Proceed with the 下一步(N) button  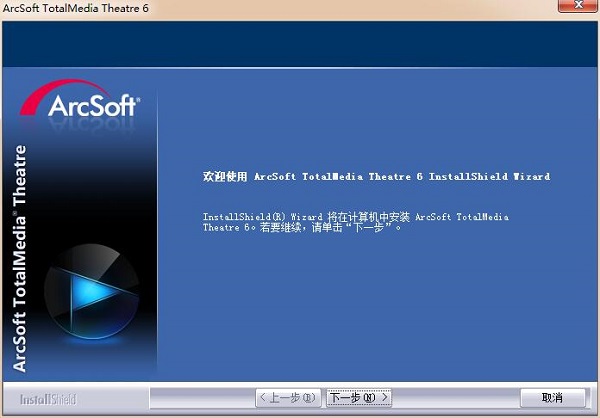pyautogui.click(x=359, y=398)
